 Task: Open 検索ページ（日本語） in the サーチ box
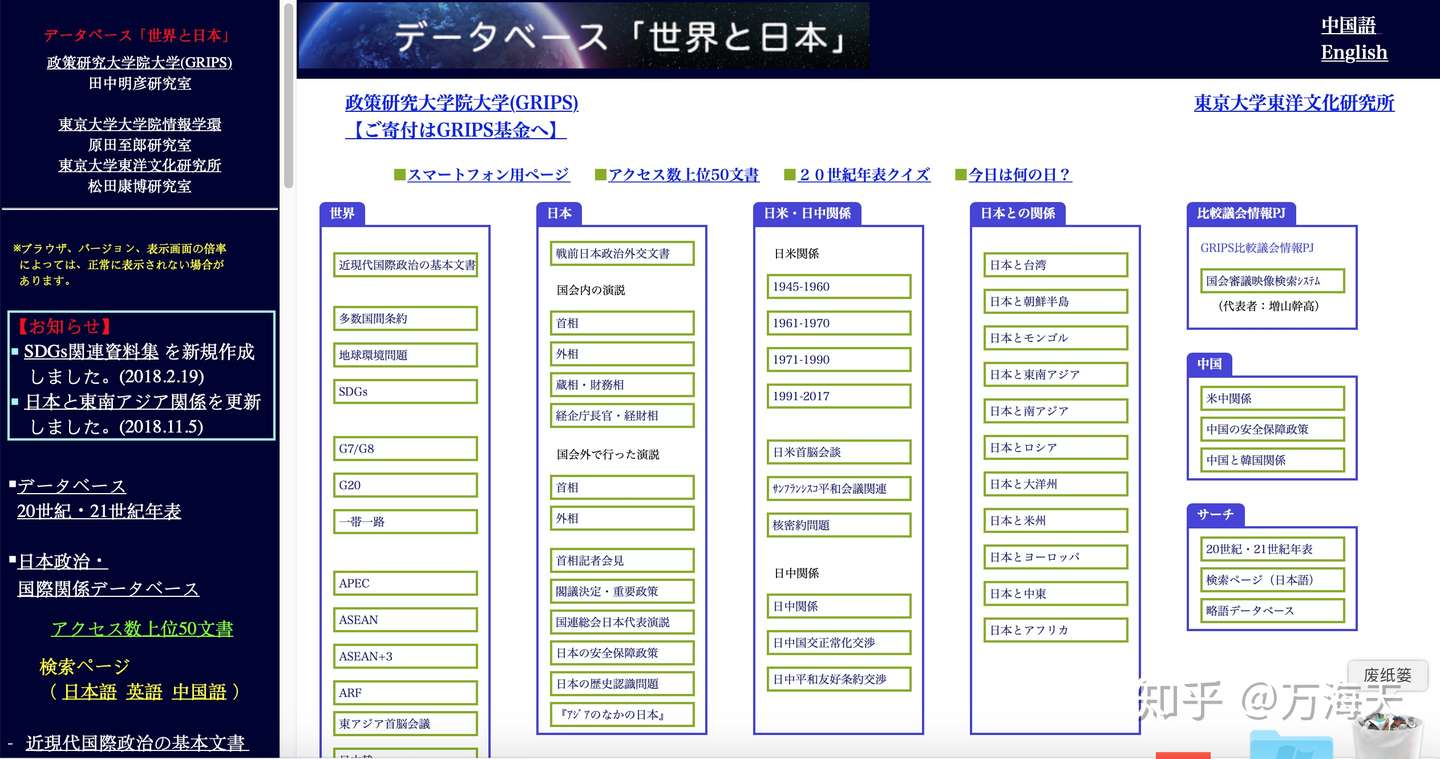pyautogui.click(x=1273, y=580)
